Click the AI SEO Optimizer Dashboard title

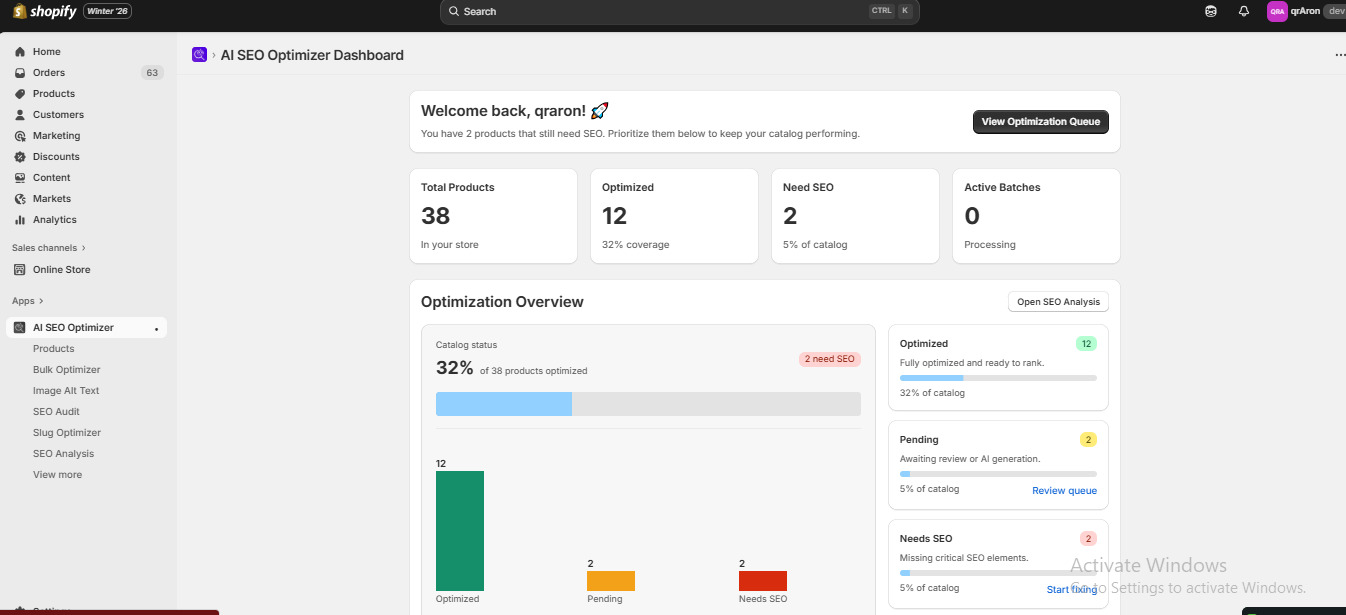pos(312,55)
